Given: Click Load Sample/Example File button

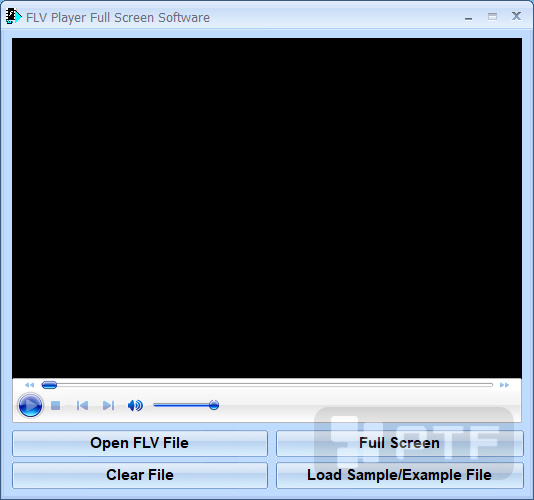Looking at the screenshot, I should point(399,475).
